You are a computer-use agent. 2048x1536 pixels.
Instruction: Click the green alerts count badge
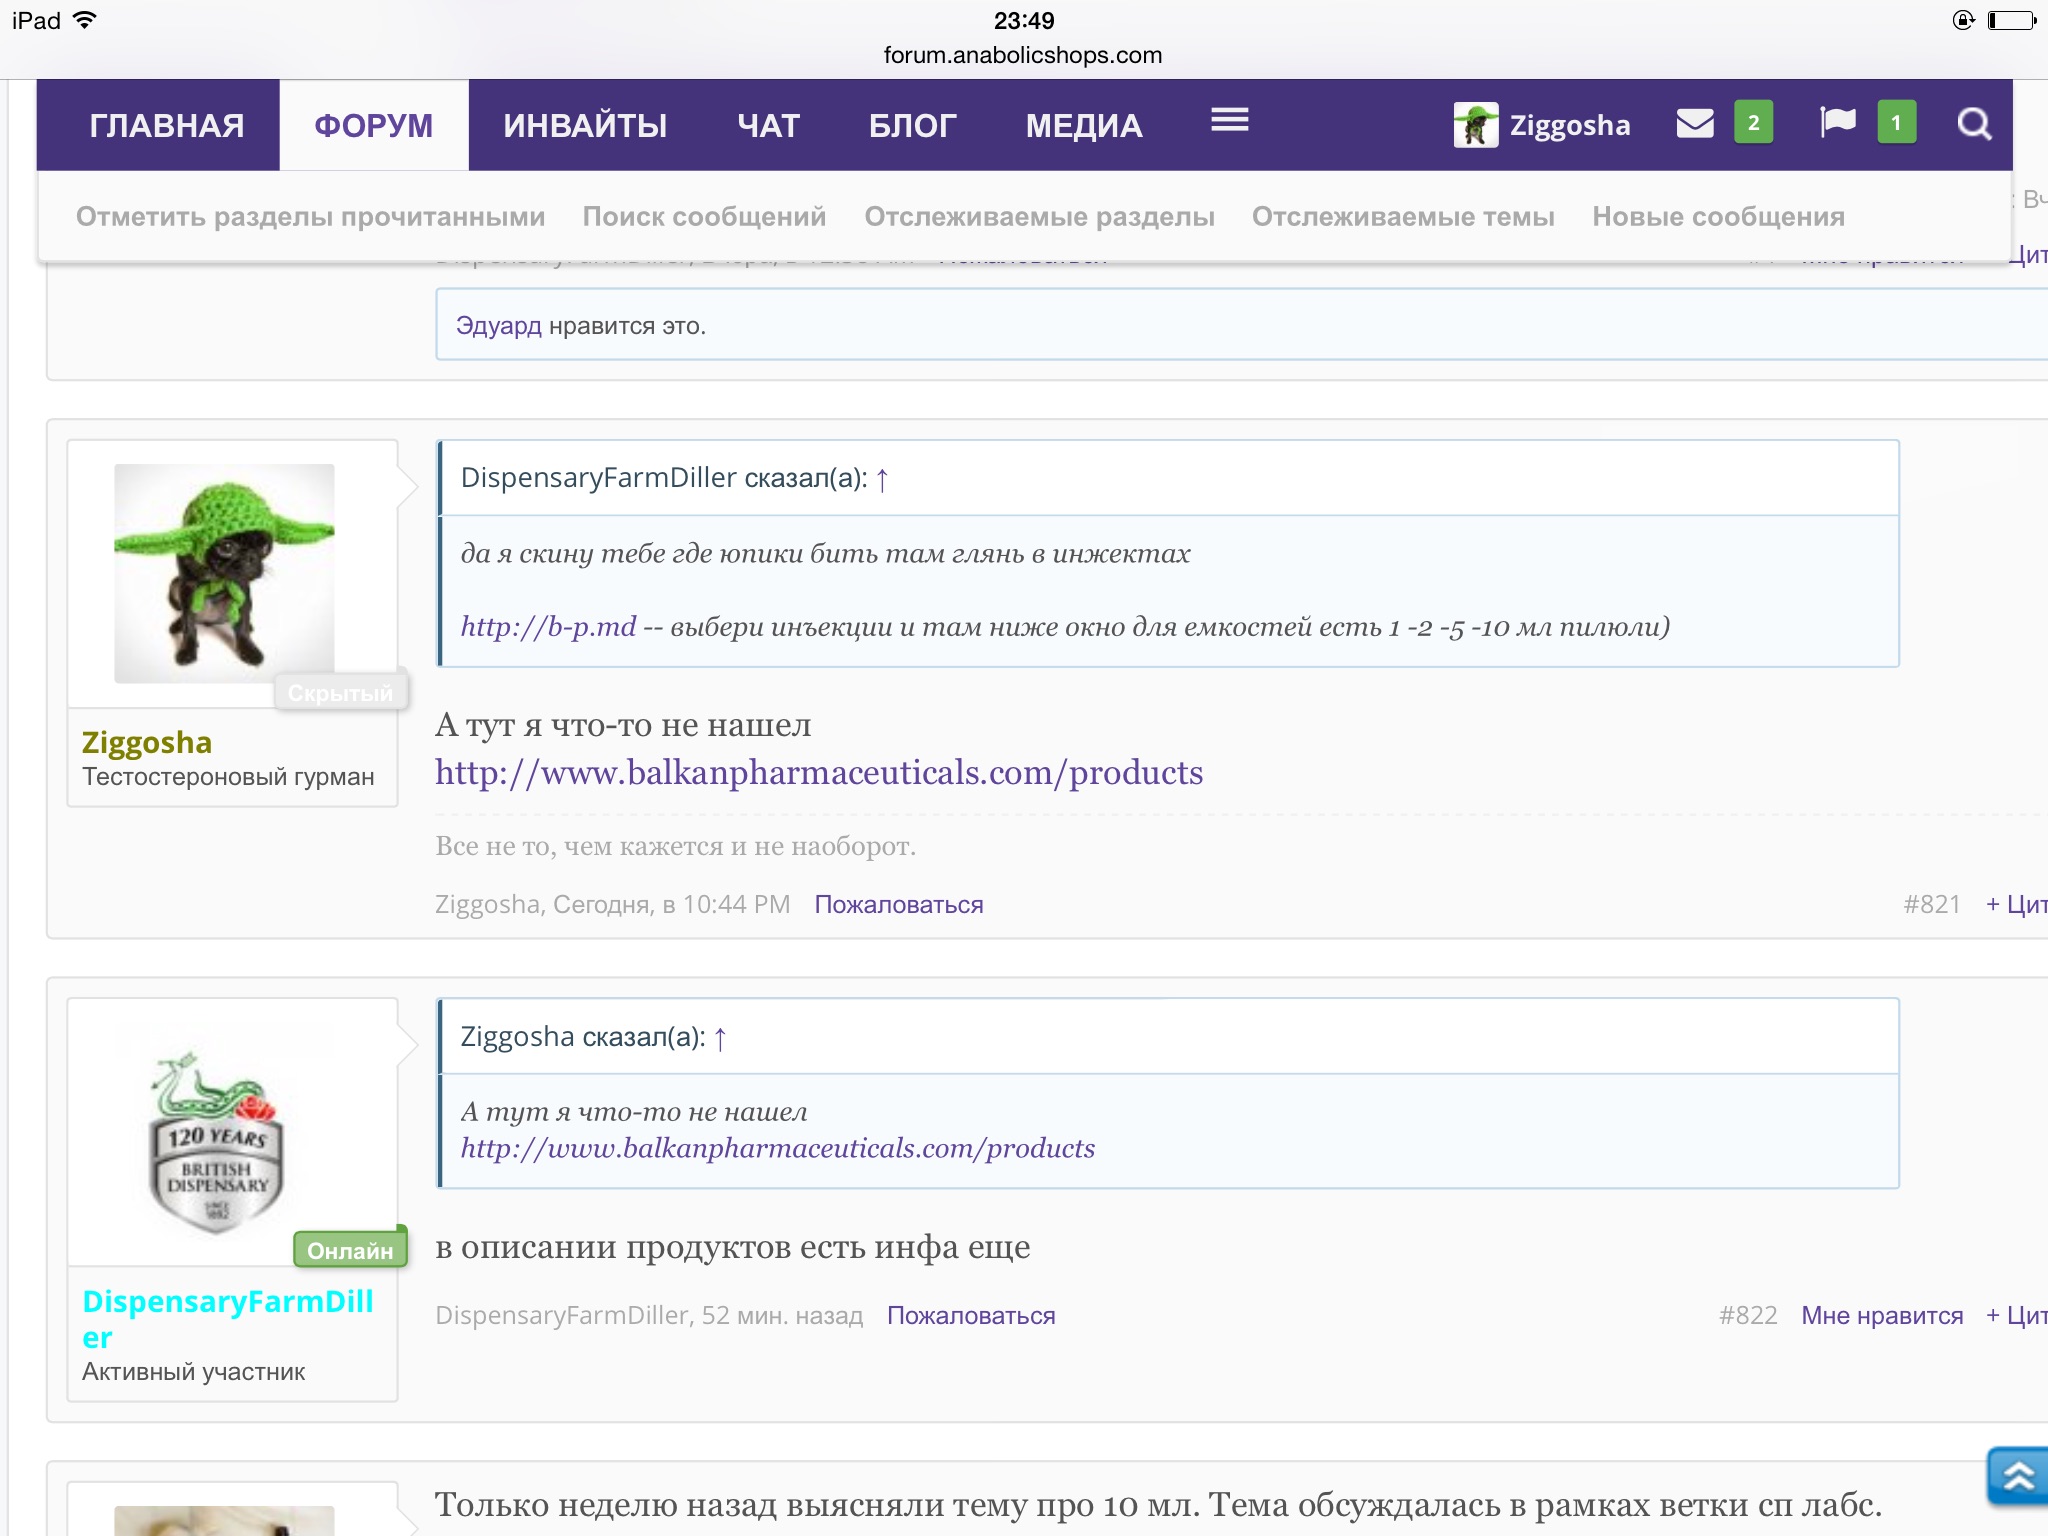pyautogui.click(x=1896, y=124)
